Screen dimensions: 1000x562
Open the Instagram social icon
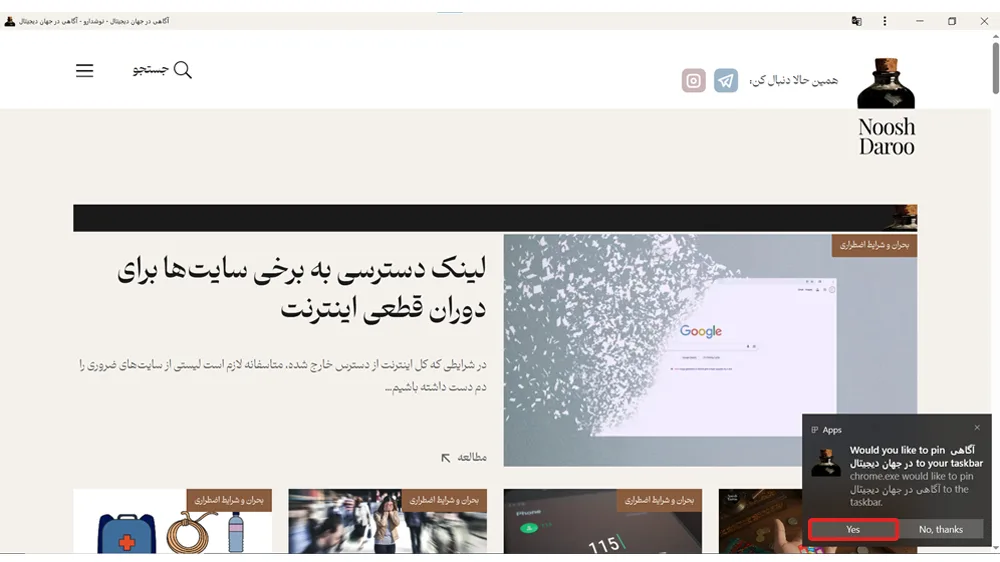tap(693, 81)
